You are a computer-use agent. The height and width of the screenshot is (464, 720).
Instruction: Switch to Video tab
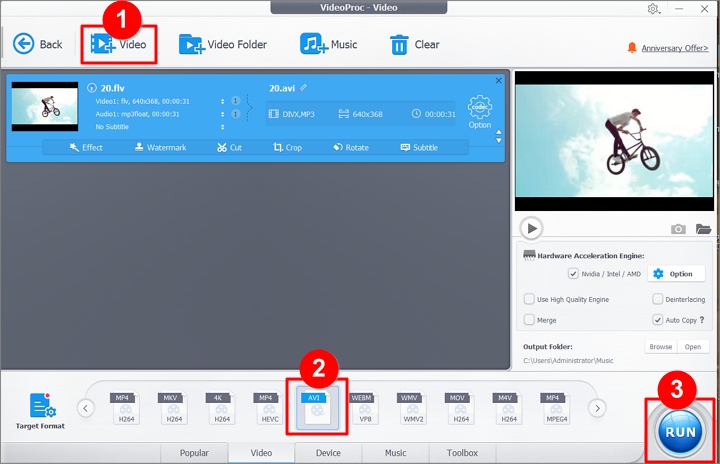point(261,453)
